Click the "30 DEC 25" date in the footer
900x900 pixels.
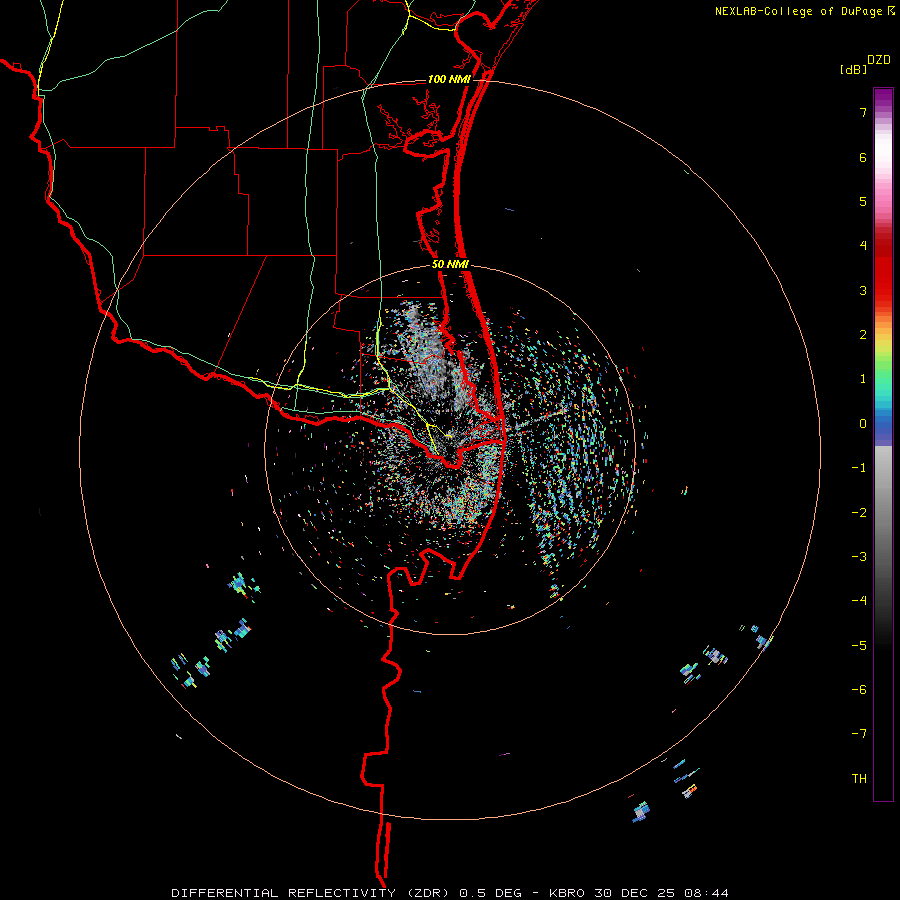[635, 893]
